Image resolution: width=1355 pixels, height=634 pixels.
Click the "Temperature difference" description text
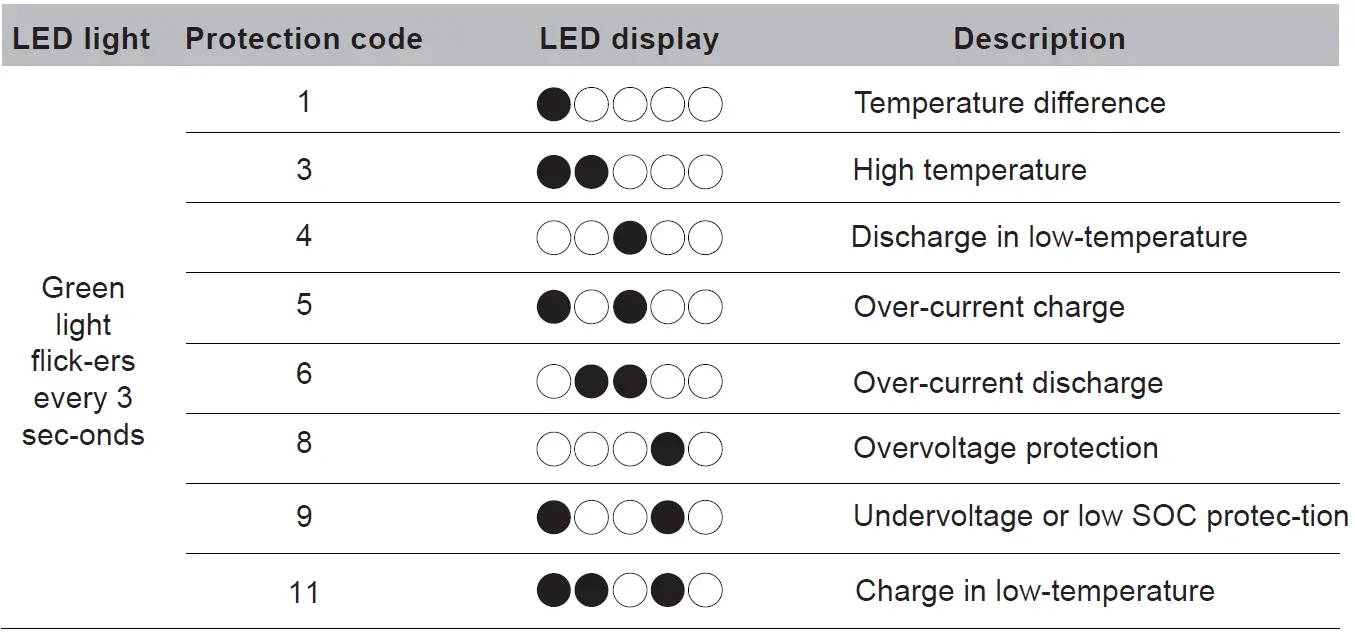point(1009,103)
